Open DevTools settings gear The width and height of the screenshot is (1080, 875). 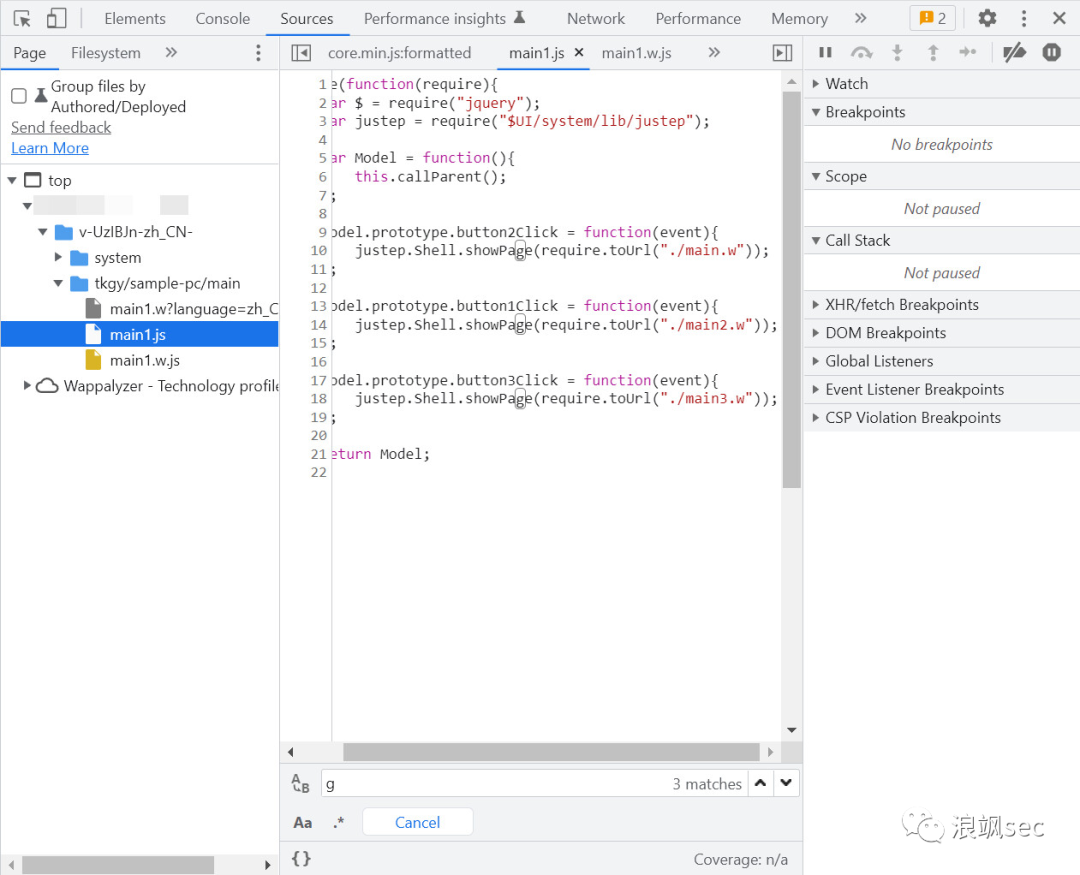pyautogui.click(x=987, y=19)
